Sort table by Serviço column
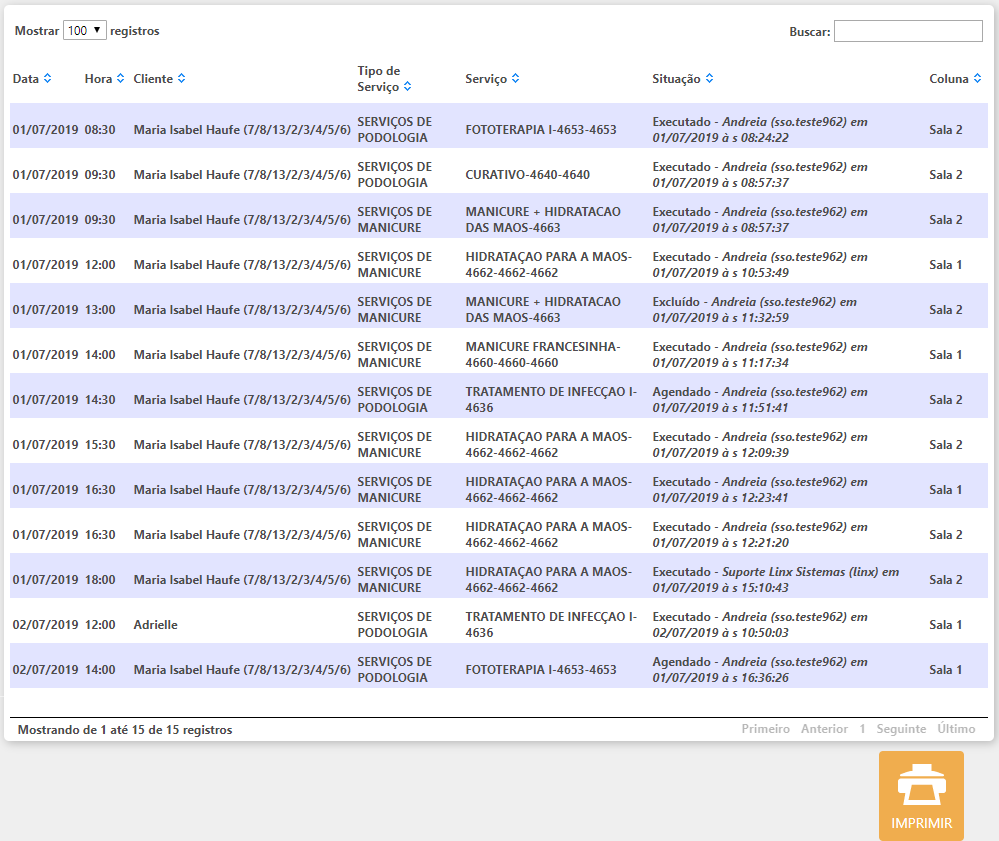 [515, 78]
